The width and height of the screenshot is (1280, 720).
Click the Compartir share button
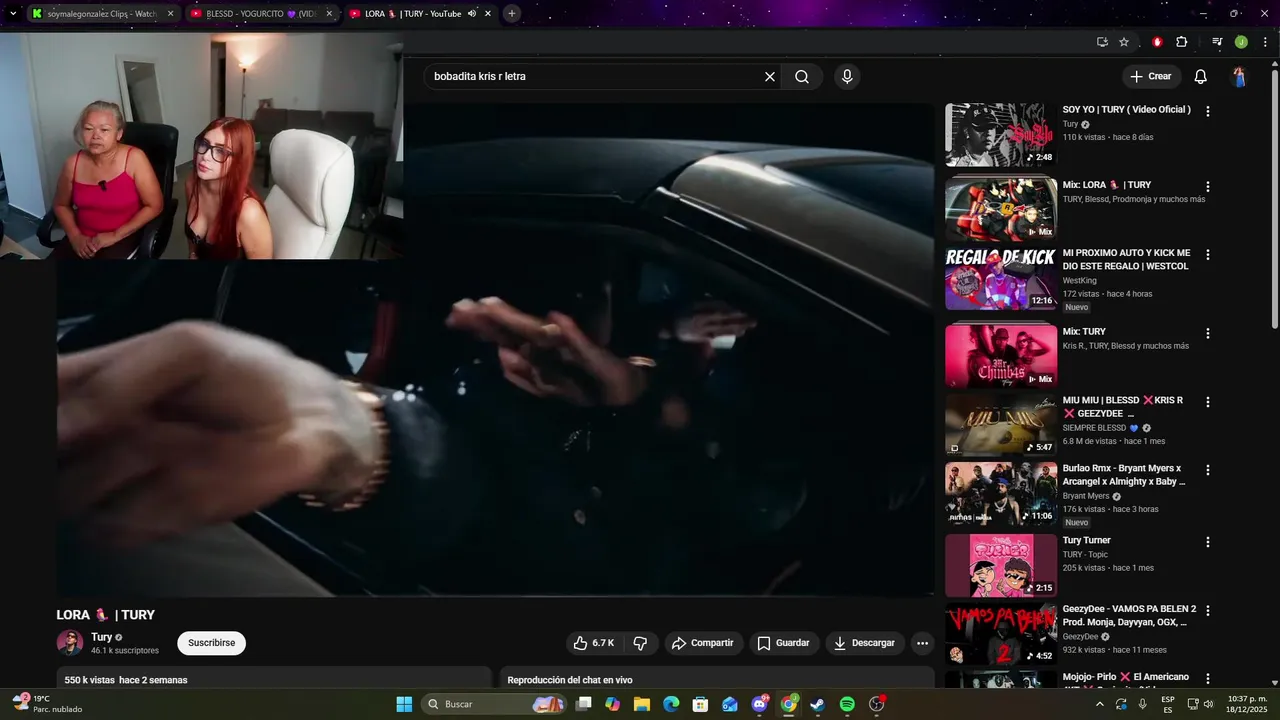703,643
